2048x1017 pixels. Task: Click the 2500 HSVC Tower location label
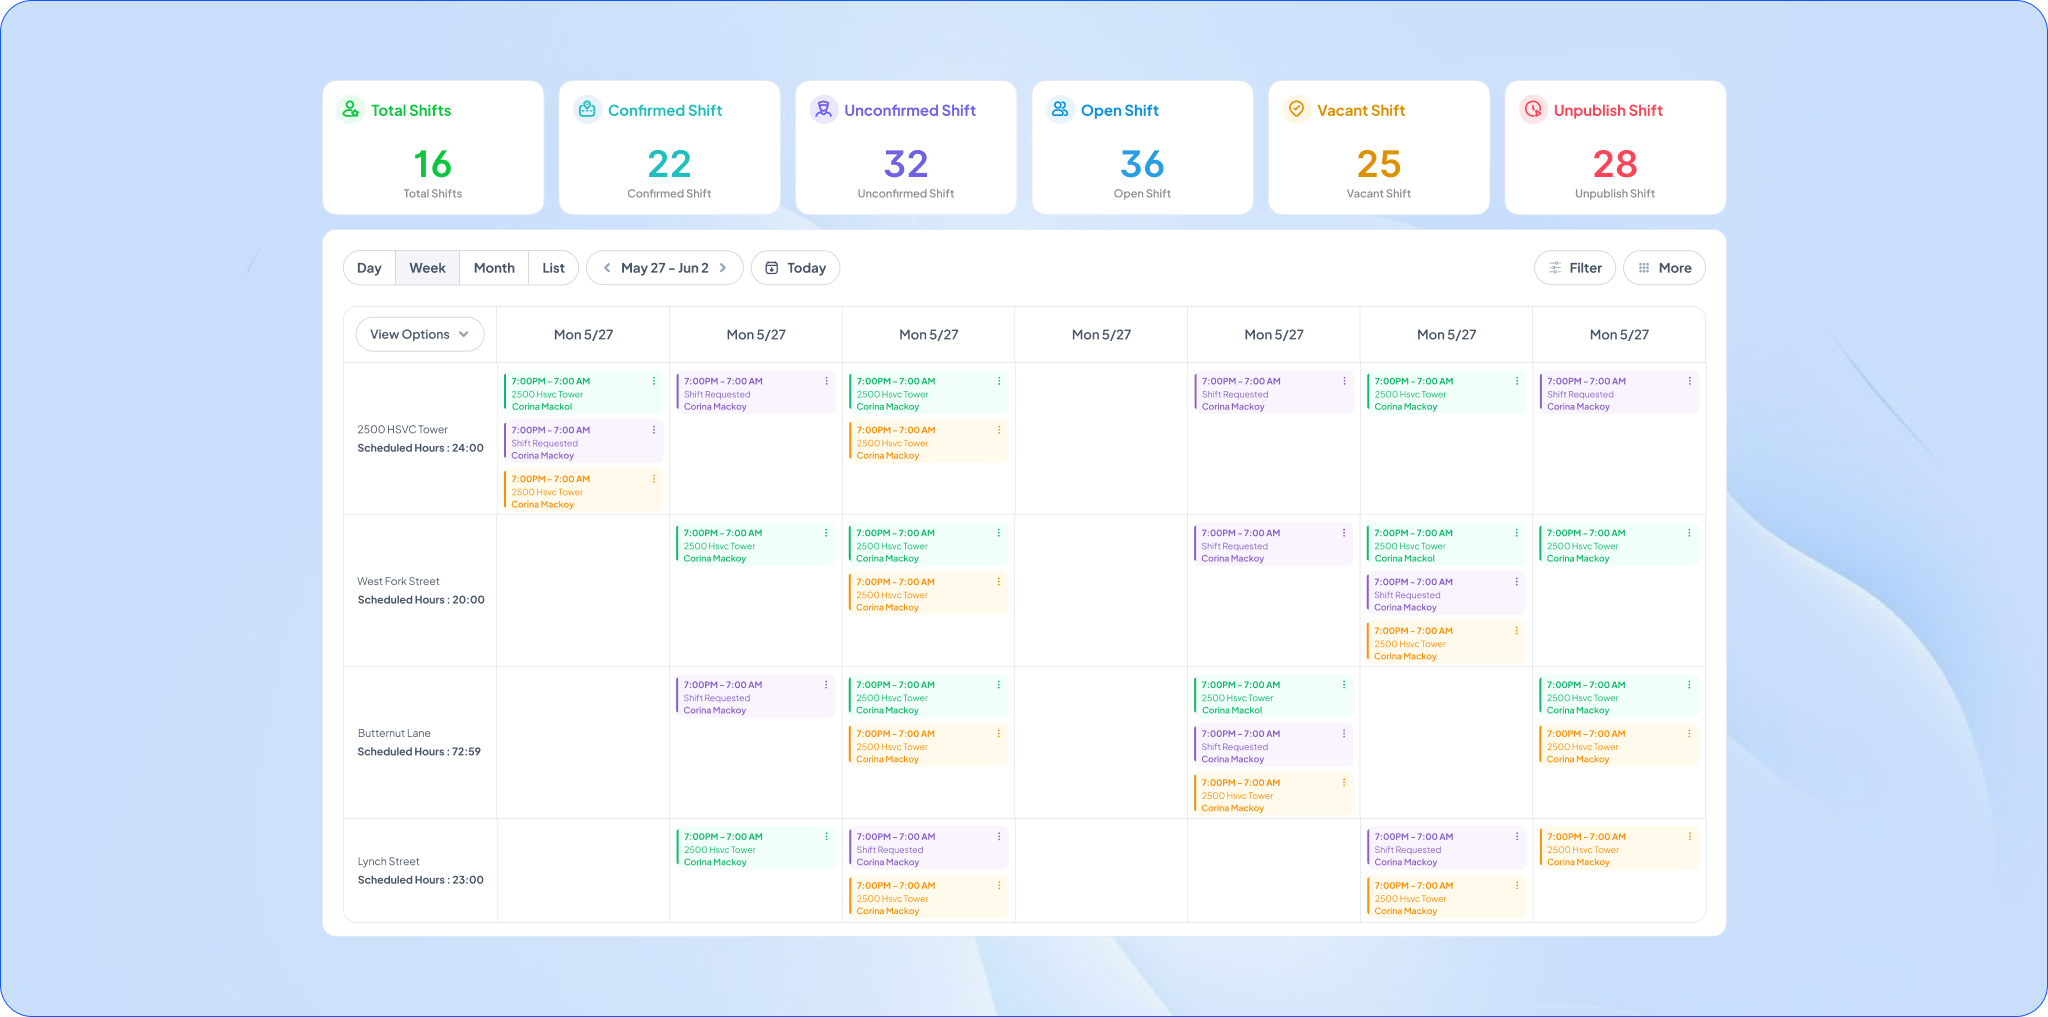coord(402,430)
